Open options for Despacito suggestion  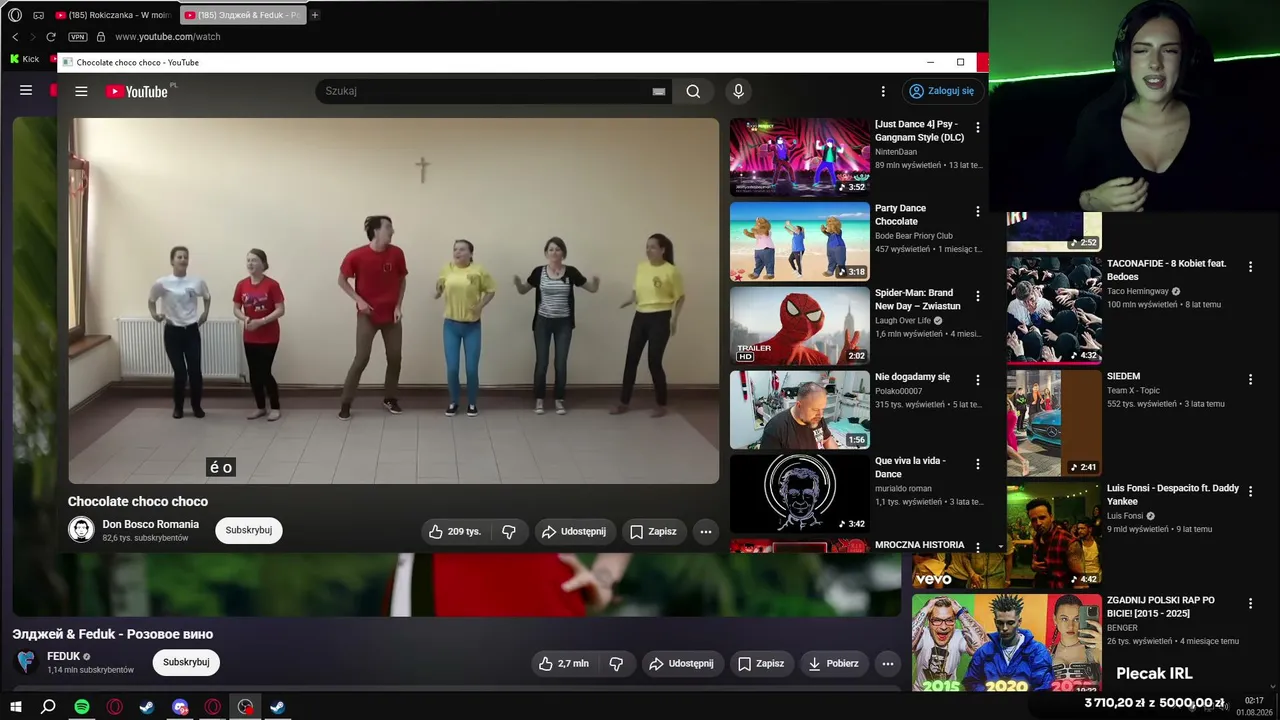1250,492
